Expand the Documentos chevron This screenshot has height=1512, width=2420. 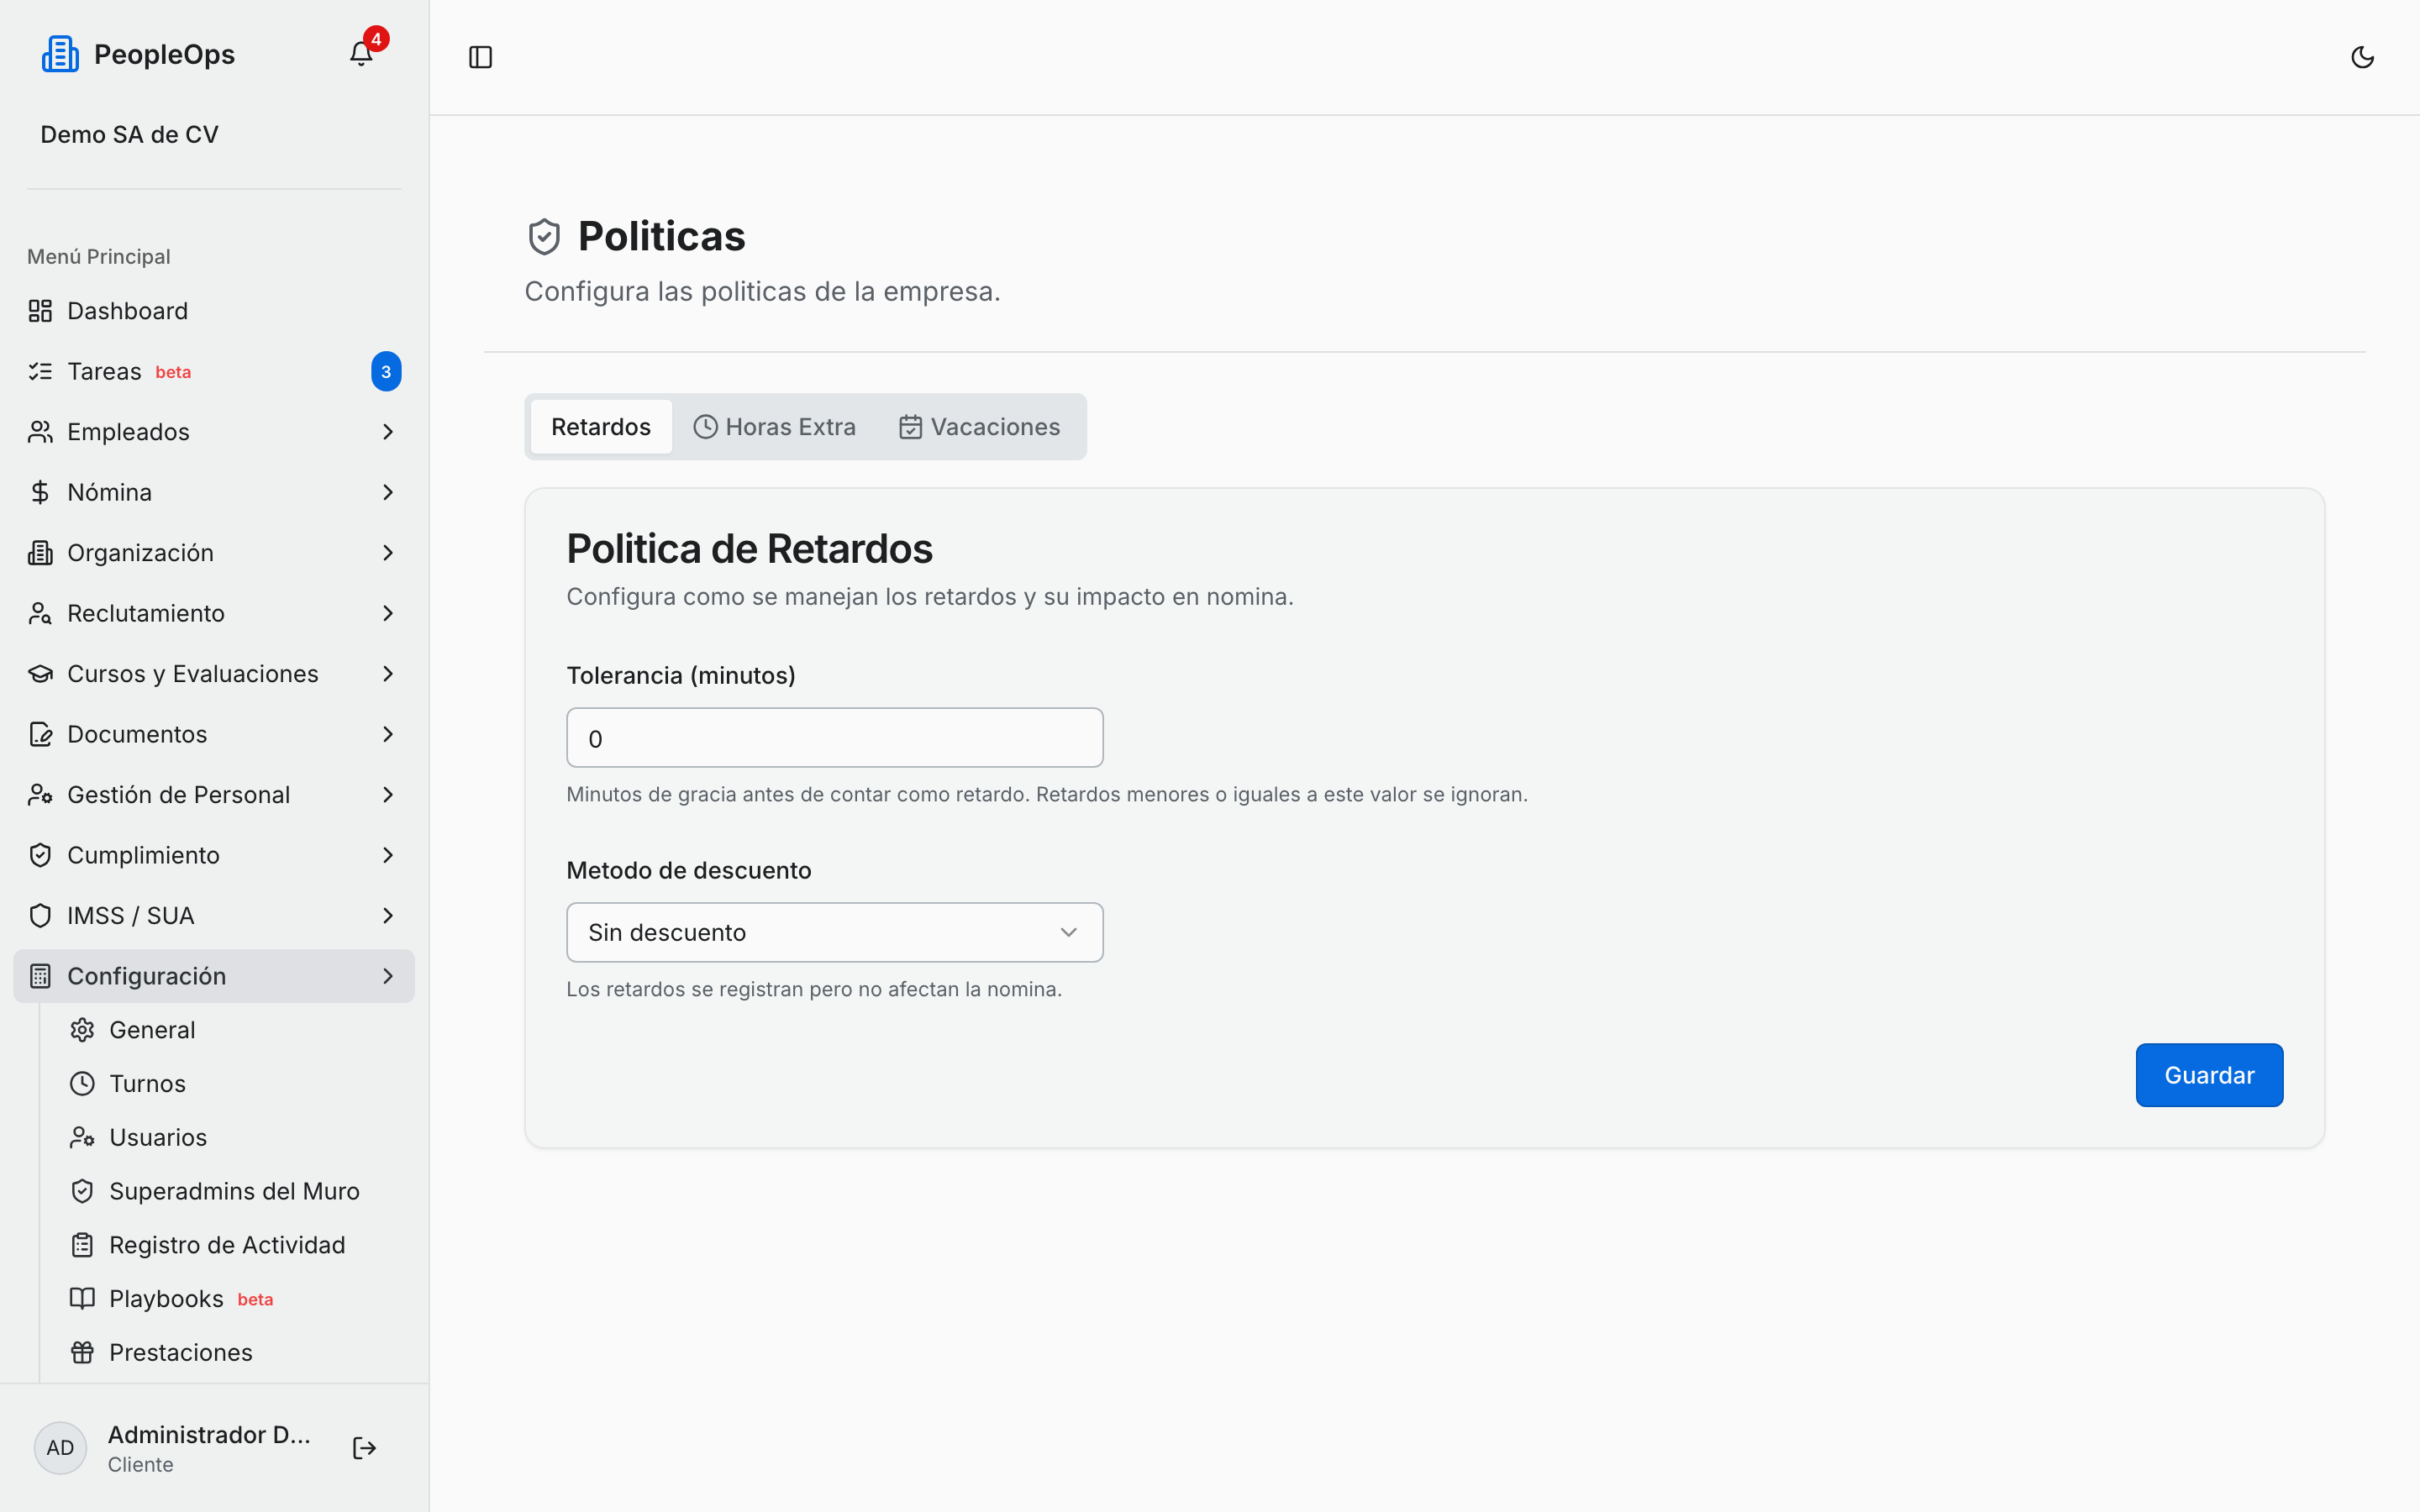pyautogui.click(x=388, y=734)
